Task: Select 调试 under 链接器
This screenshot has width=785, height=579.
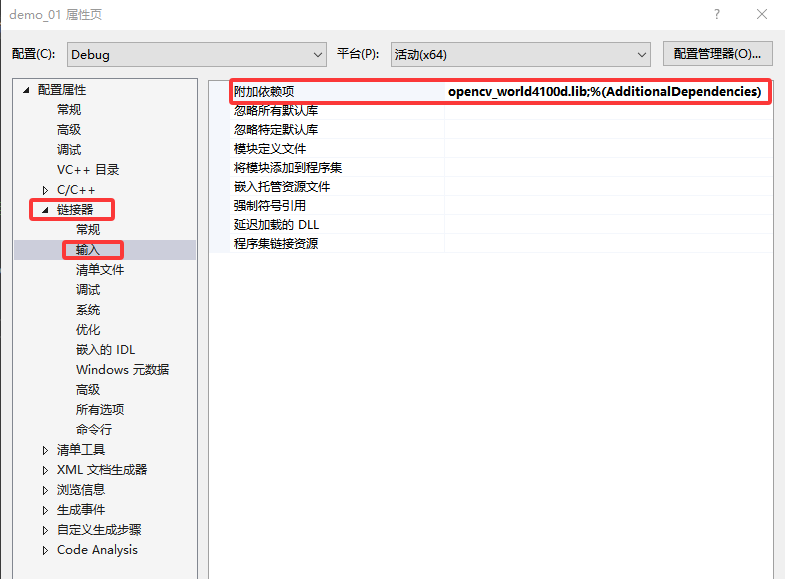Action: 88,290
